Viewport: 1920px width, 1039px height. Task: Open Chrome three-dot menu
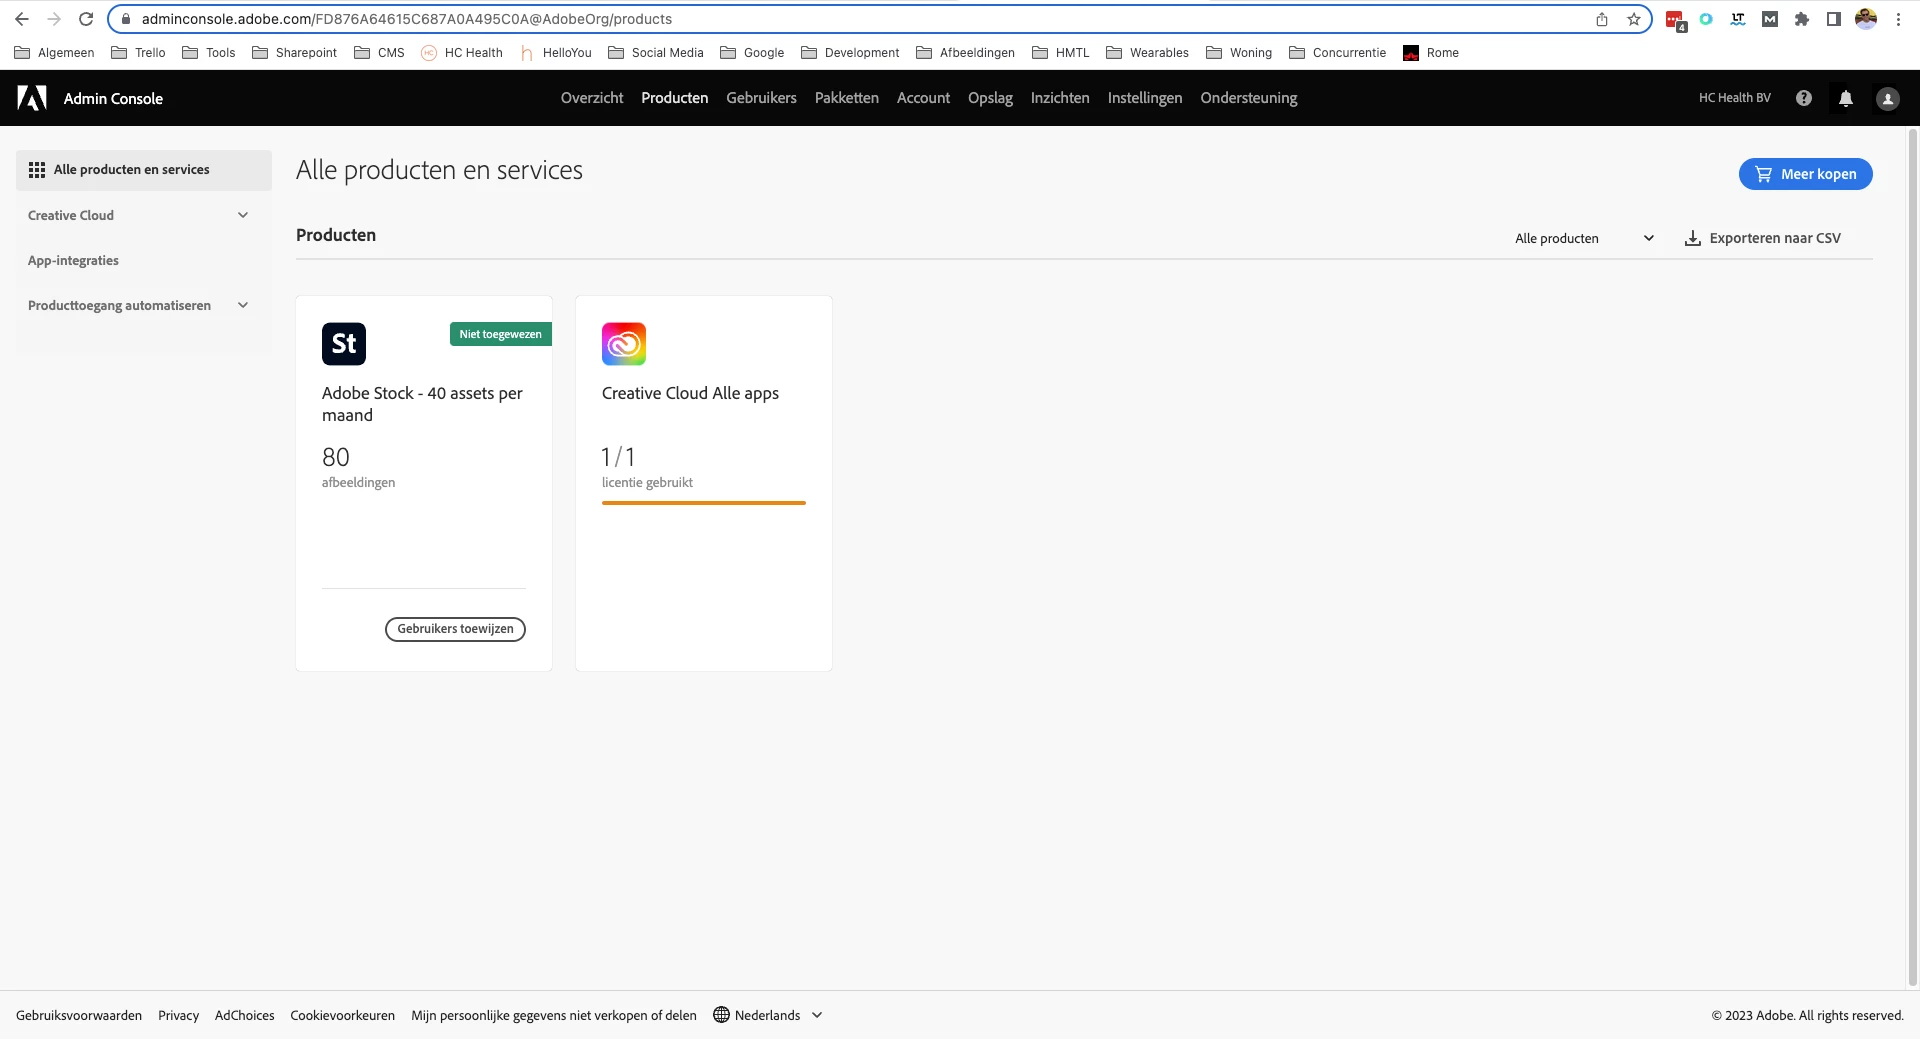coord(1898,19)
